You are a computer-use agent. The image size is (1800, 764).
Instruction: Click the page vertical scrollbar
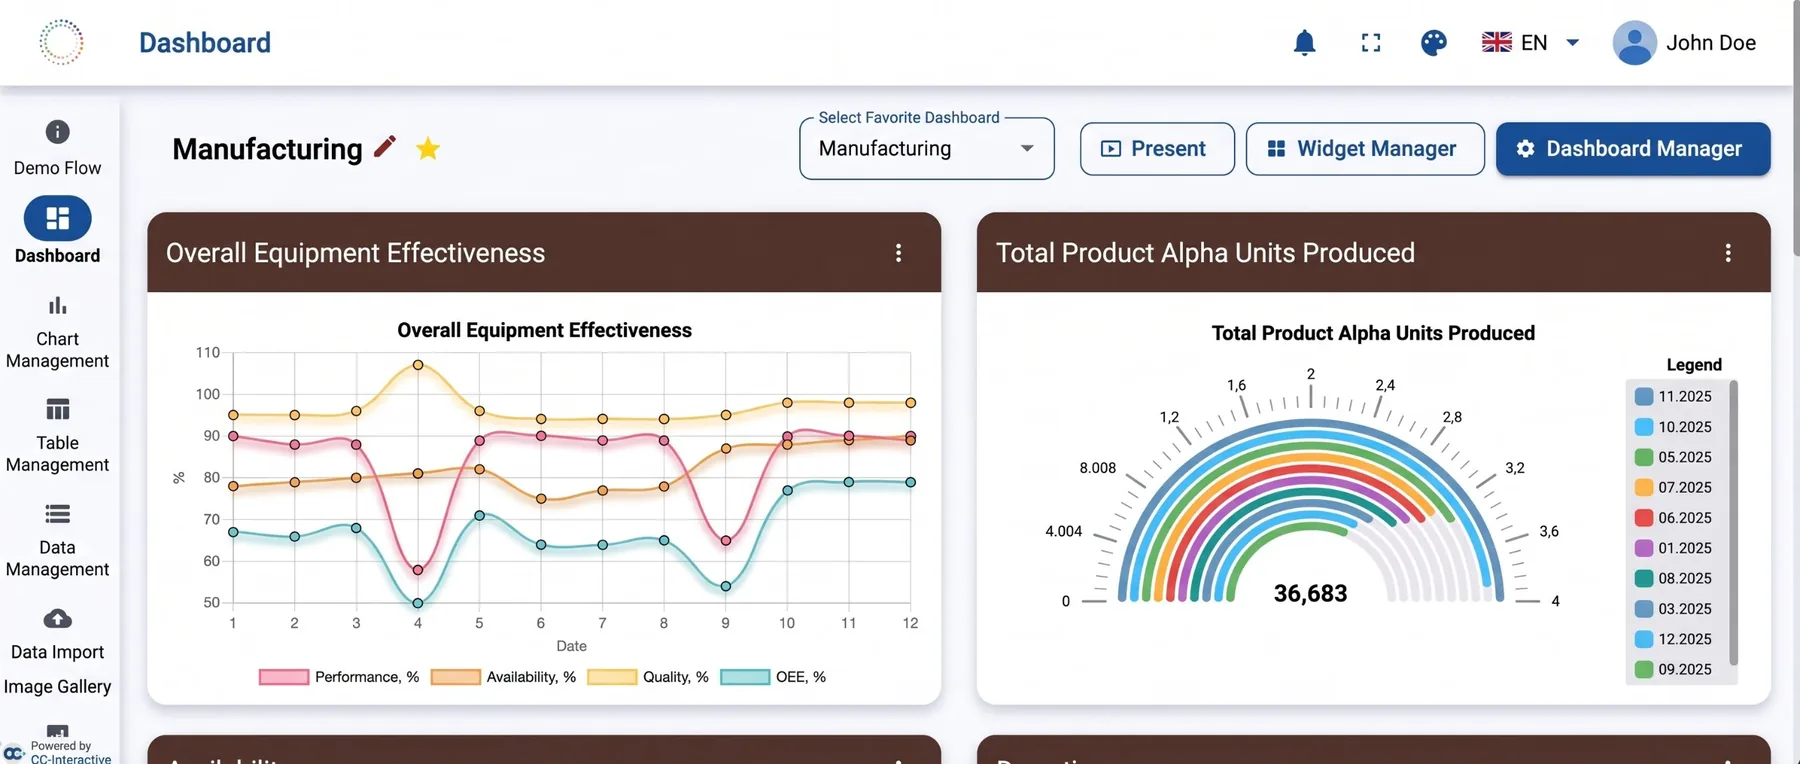pos(1796,130)
